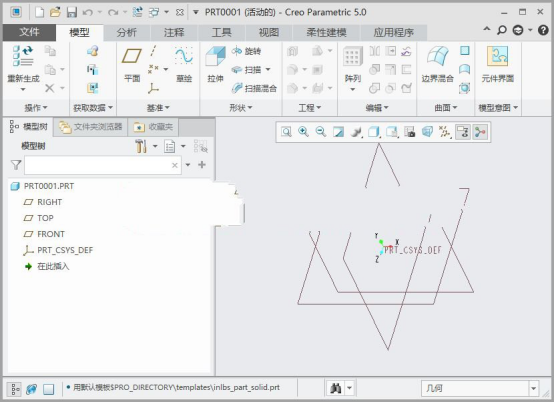Focus the model tree search field
This screenshot has height=402, width=554.
pos(102,165)
